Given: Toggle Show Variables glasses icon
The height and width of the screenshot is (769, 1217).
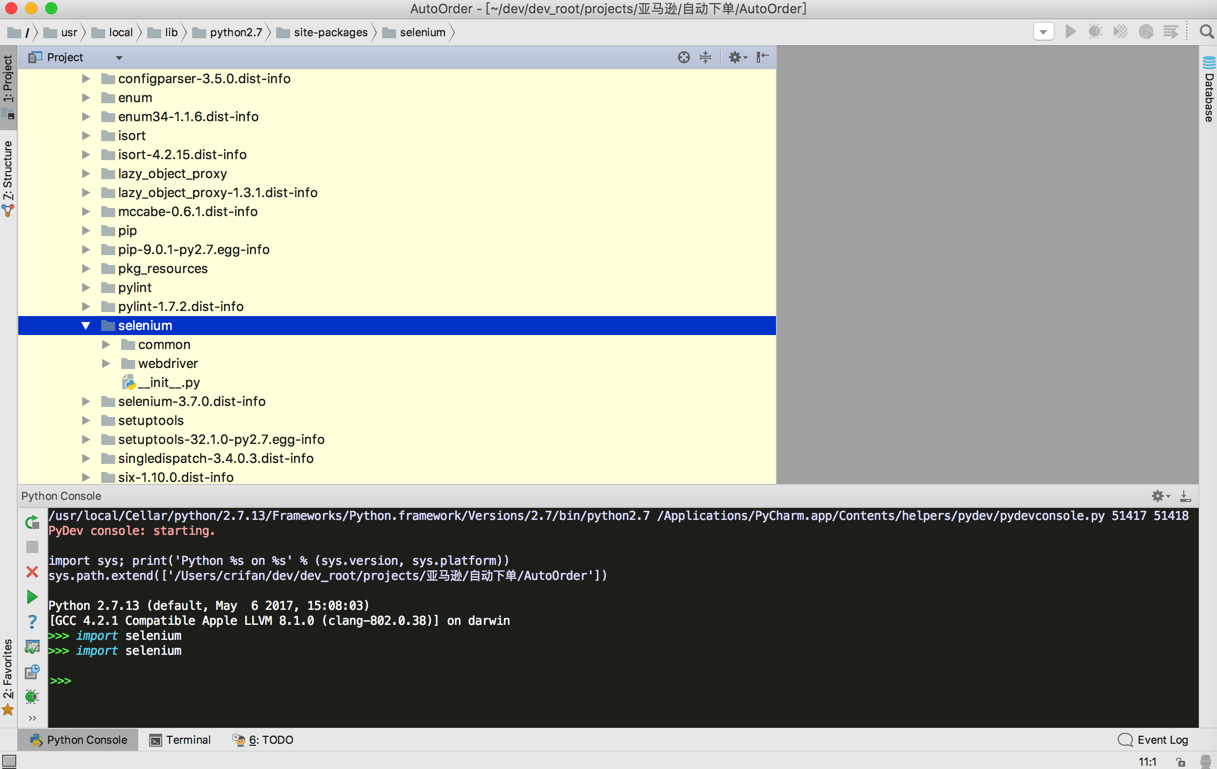Looking at the screenshot, I should pos(32,647).
